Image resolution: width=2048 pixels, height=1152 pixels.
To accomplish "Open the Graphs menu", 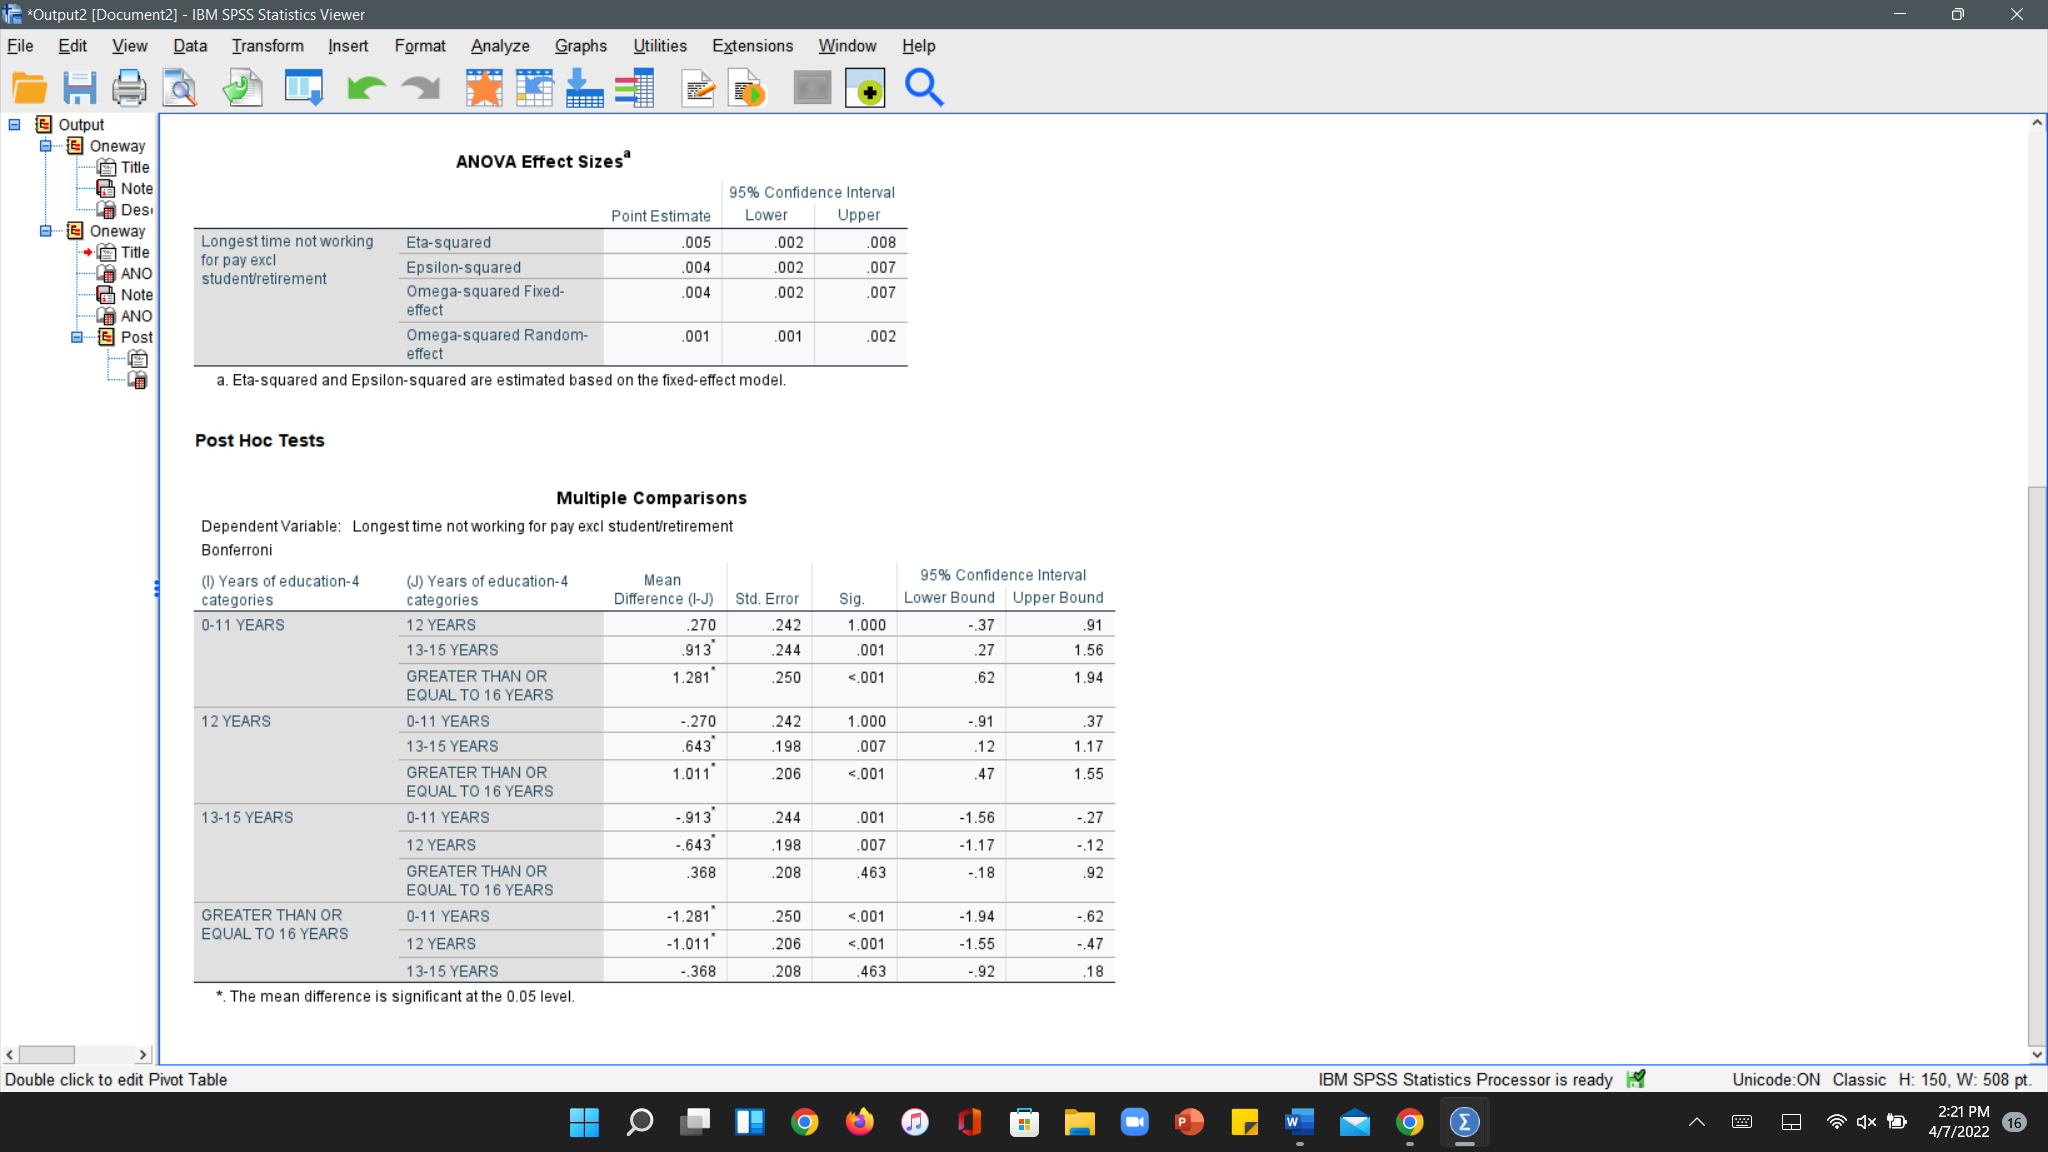I will tap(580, 46).
